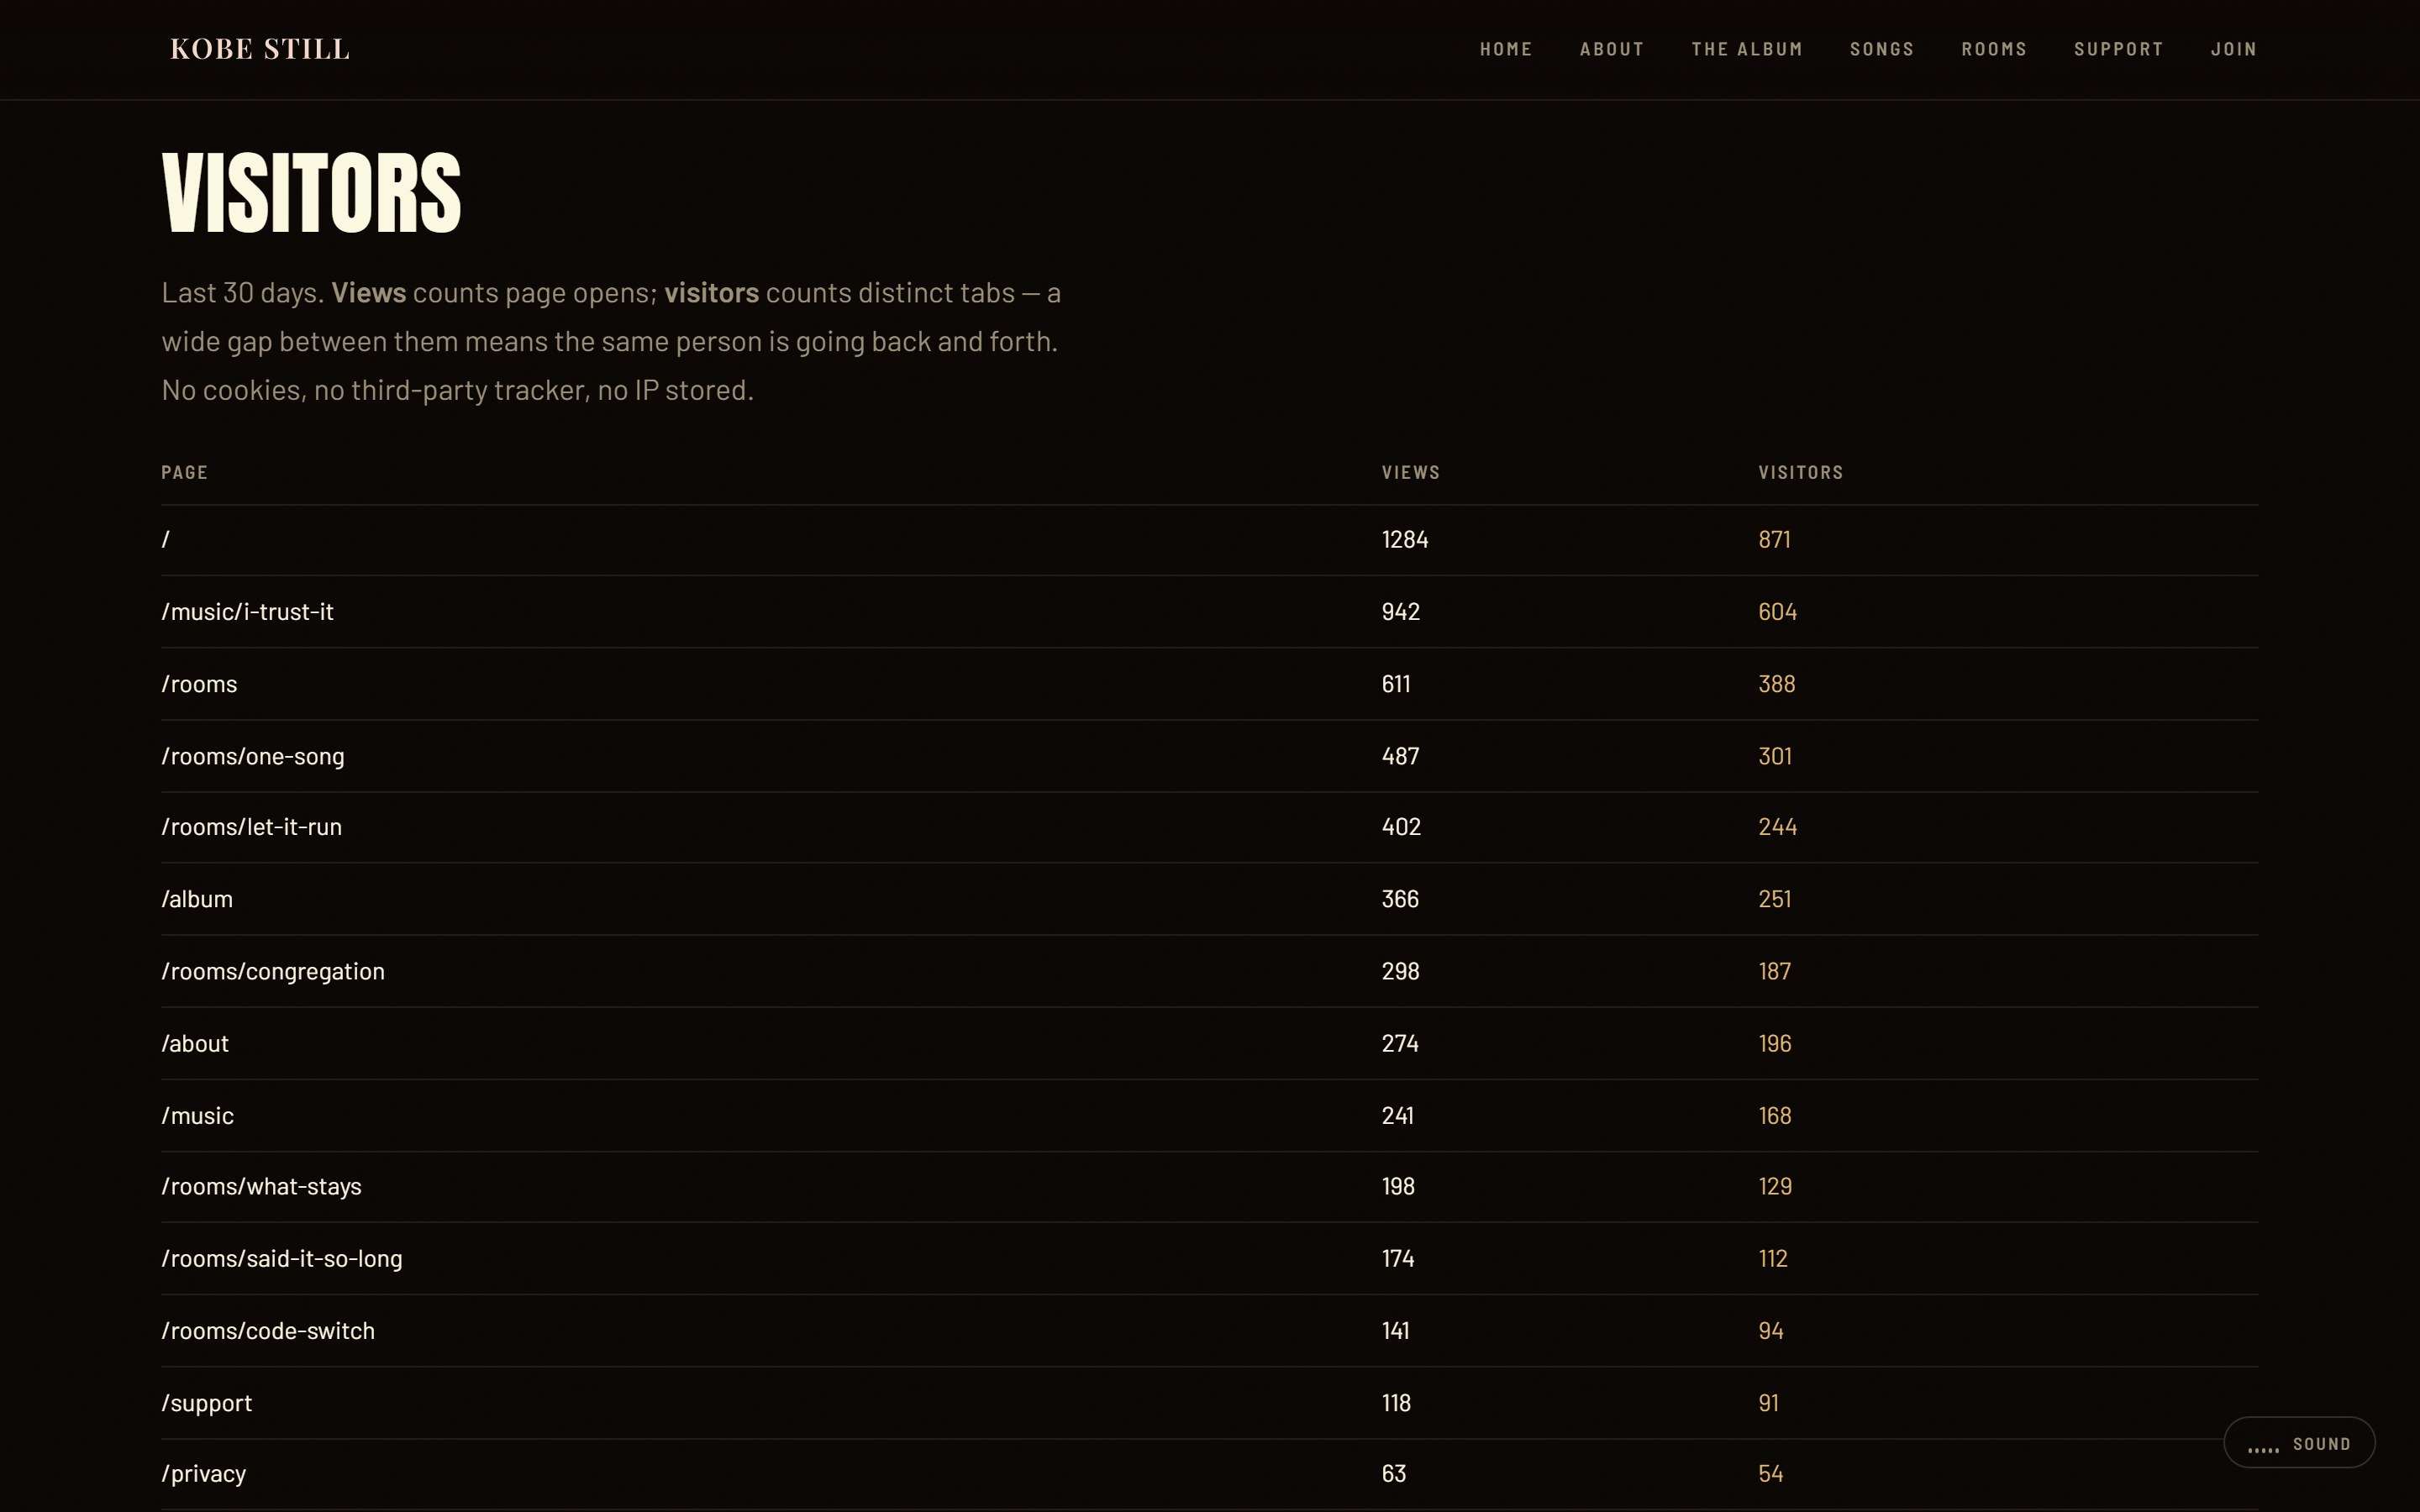This screenshot has width=2420, height=1512.
Task: Go to the HOME nav item
Action: 1506,49
